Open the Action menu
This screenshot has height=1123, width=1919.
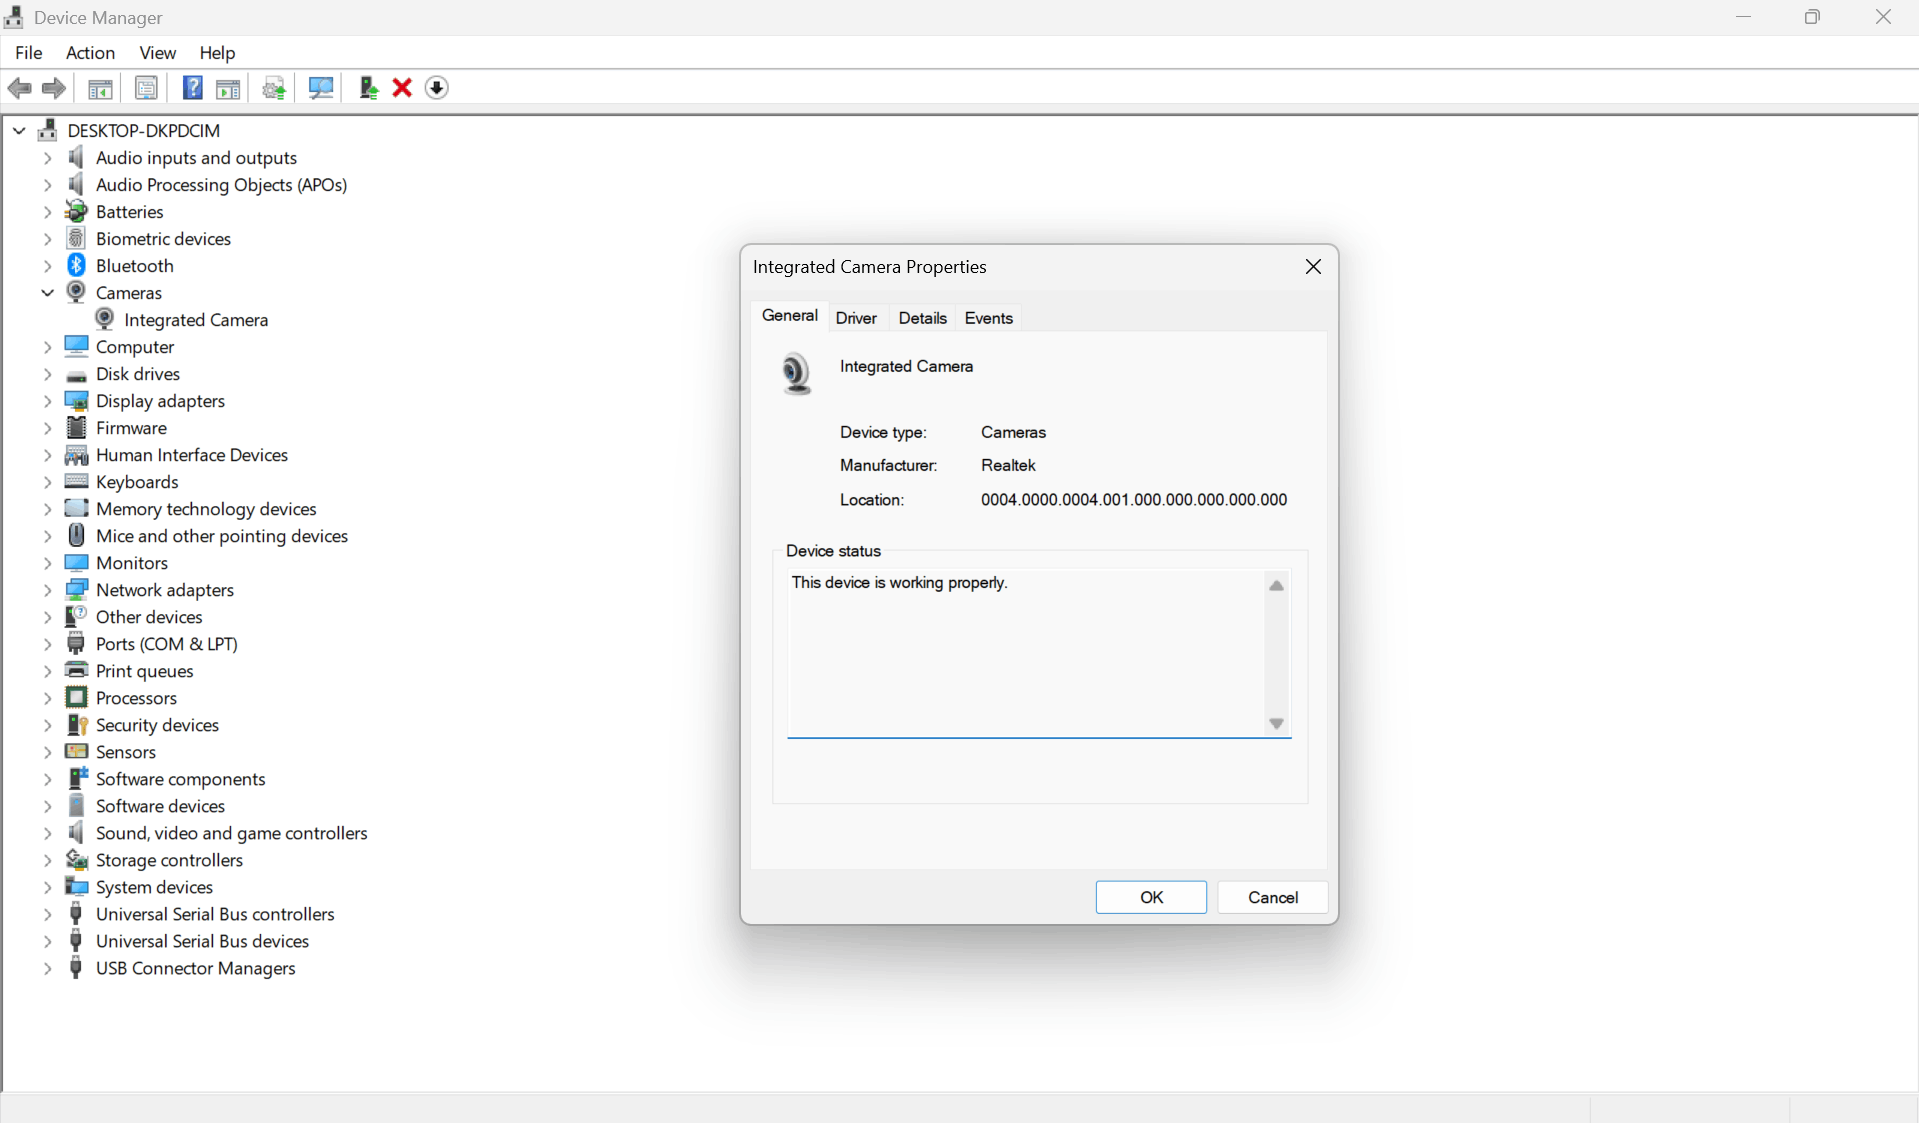tap(90, 53)
